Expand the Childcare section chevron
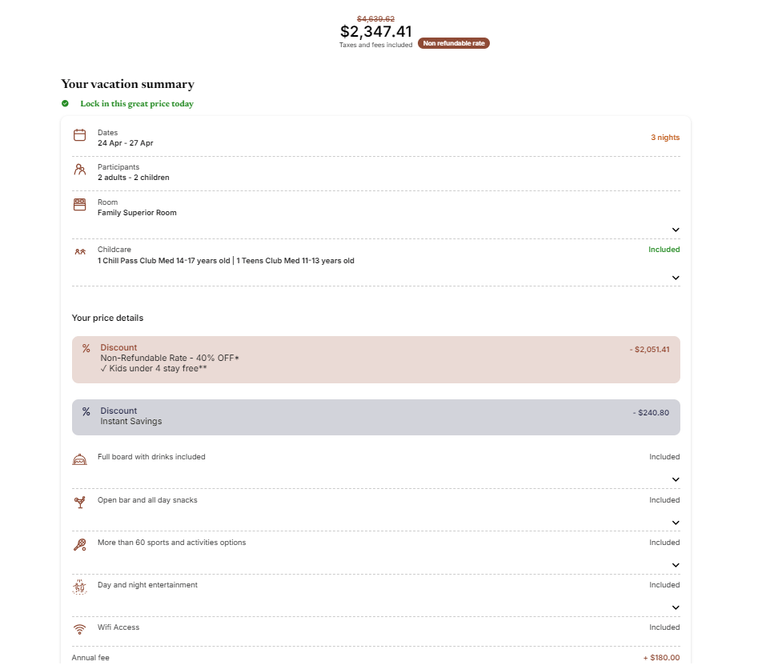Viewport: 770px width, 669px height. pyautogui.click(x=675, y=277)
